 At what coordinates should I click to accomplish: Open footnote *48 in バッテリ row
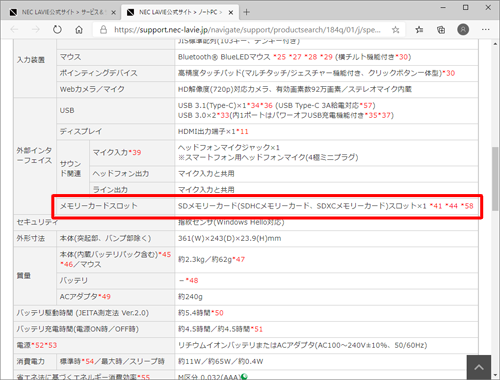point(192,281)
